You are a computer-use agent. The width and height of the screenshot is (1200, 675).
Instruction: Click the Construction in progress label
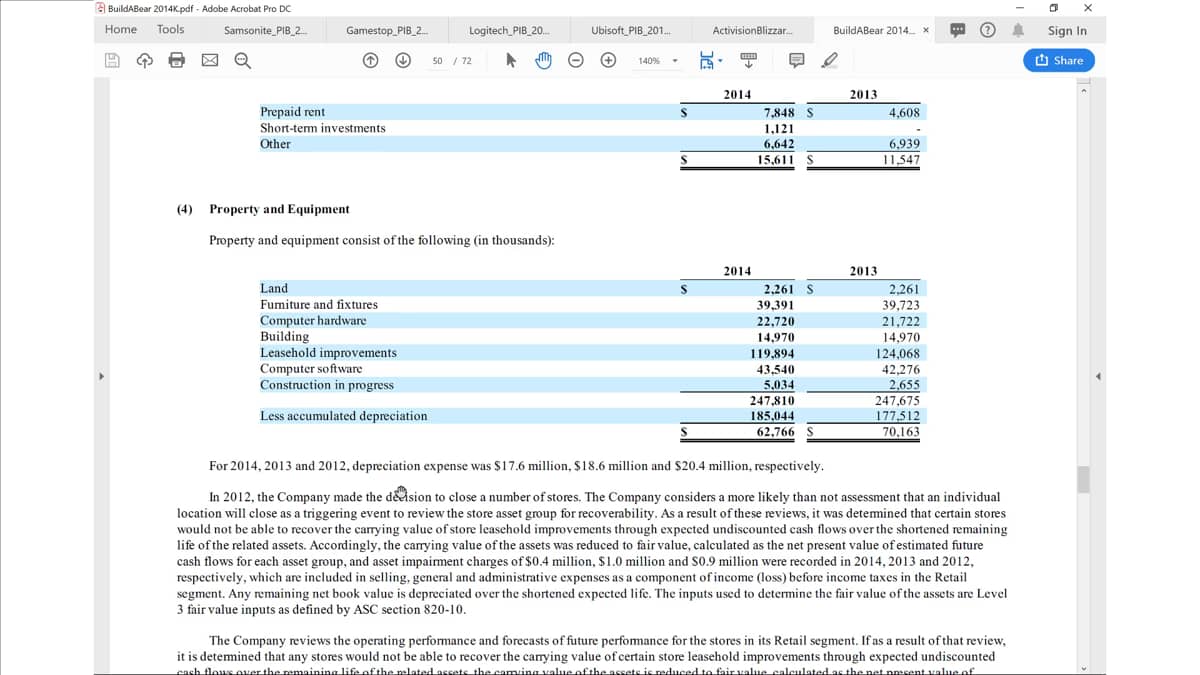327,385
